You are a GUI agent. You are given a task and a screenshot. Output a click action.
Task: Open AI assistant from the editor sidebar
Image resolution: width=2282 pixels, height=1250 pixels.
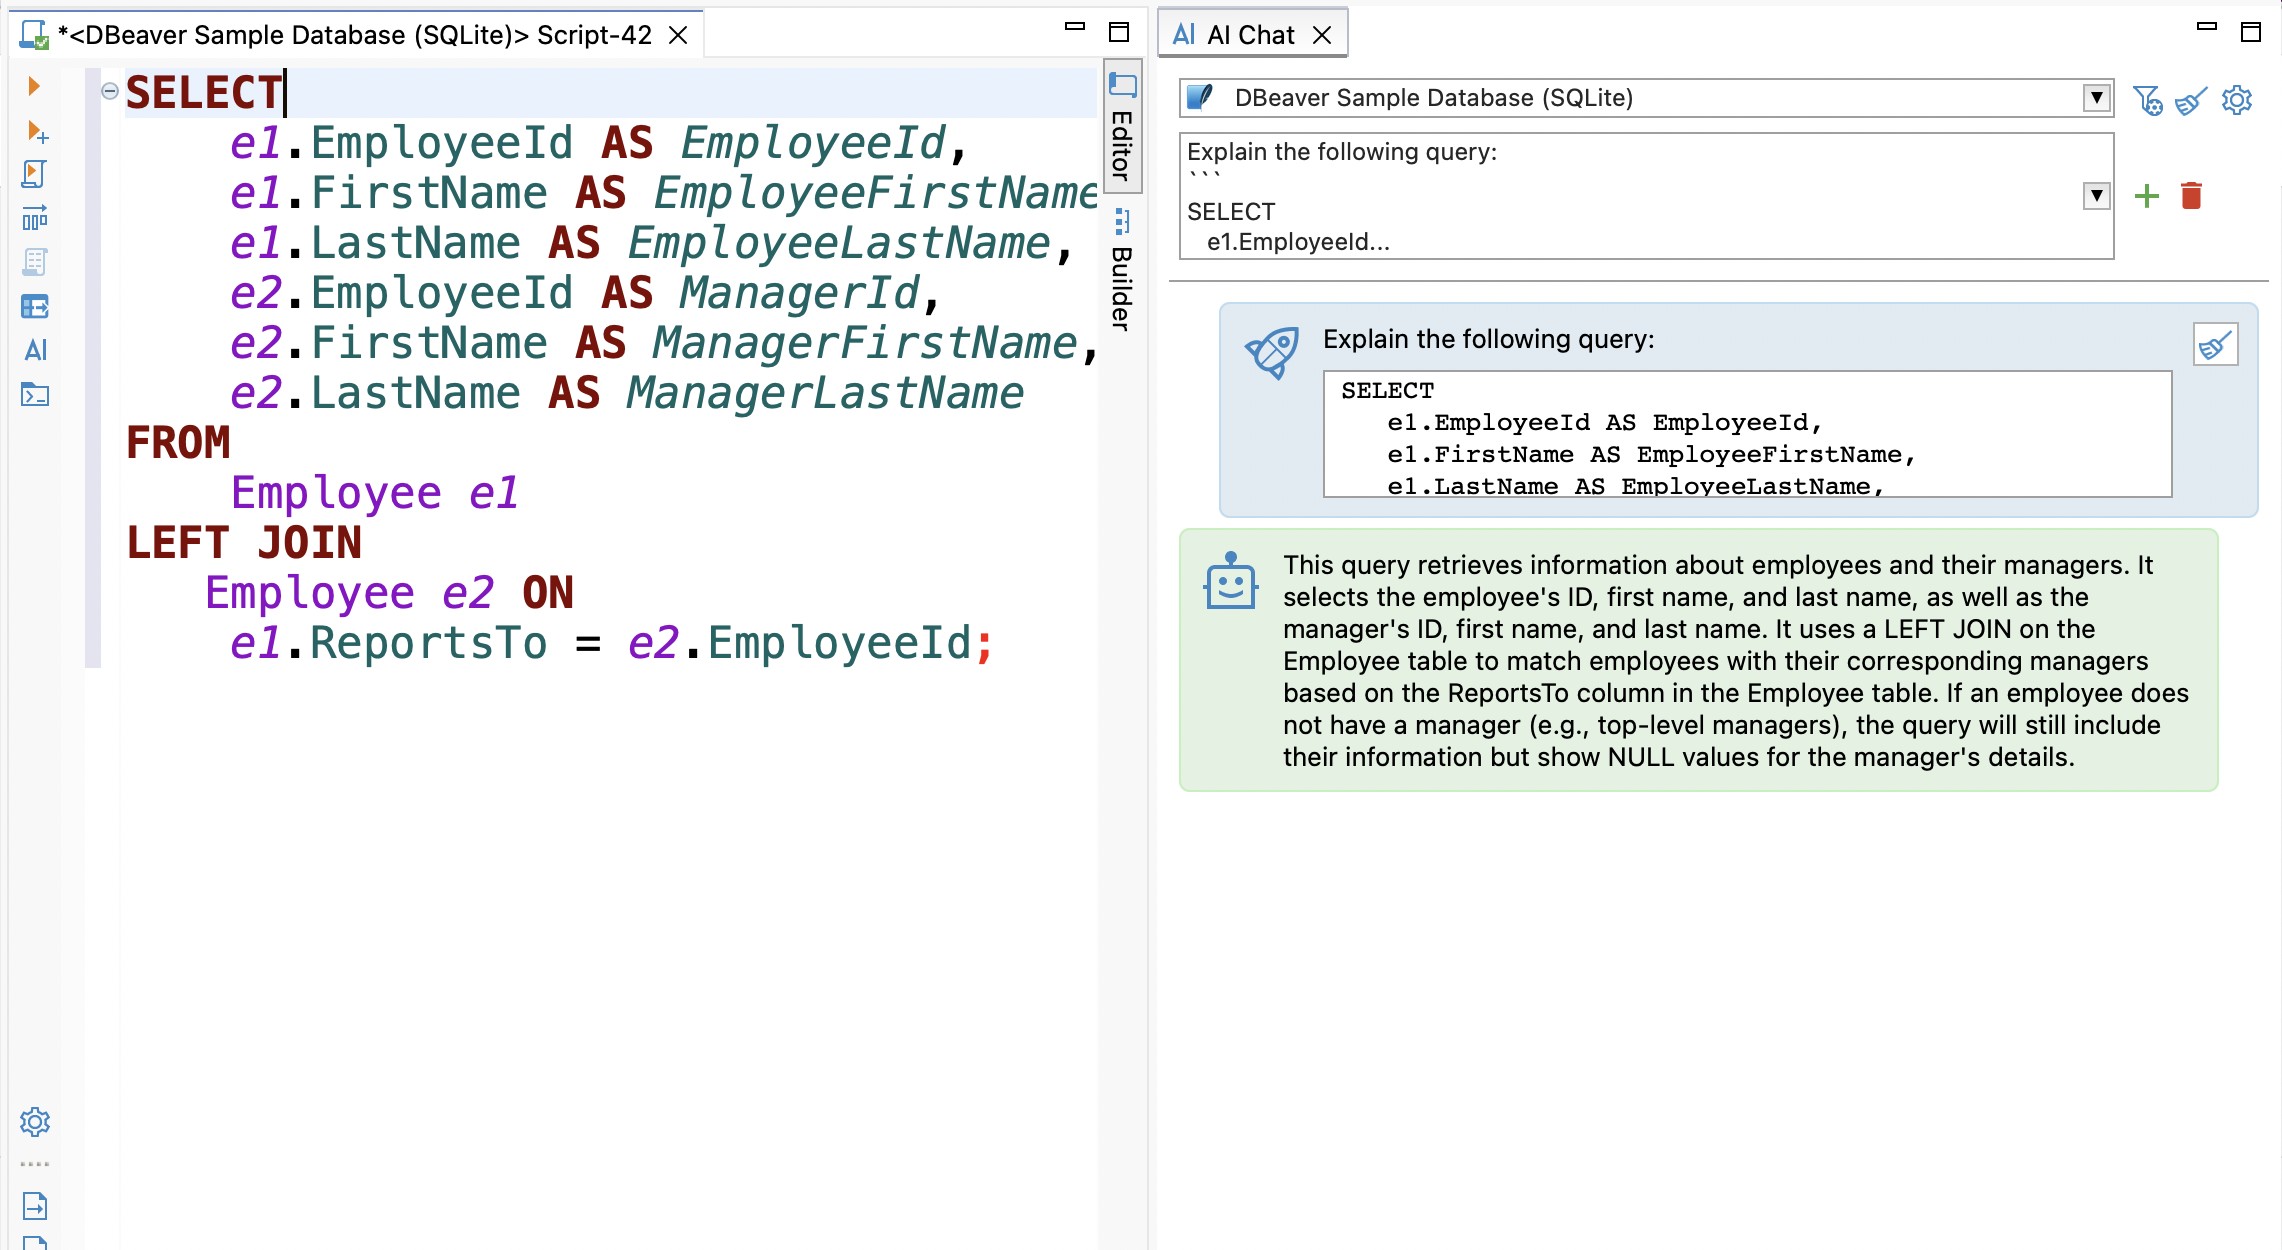tap(35, 350)
